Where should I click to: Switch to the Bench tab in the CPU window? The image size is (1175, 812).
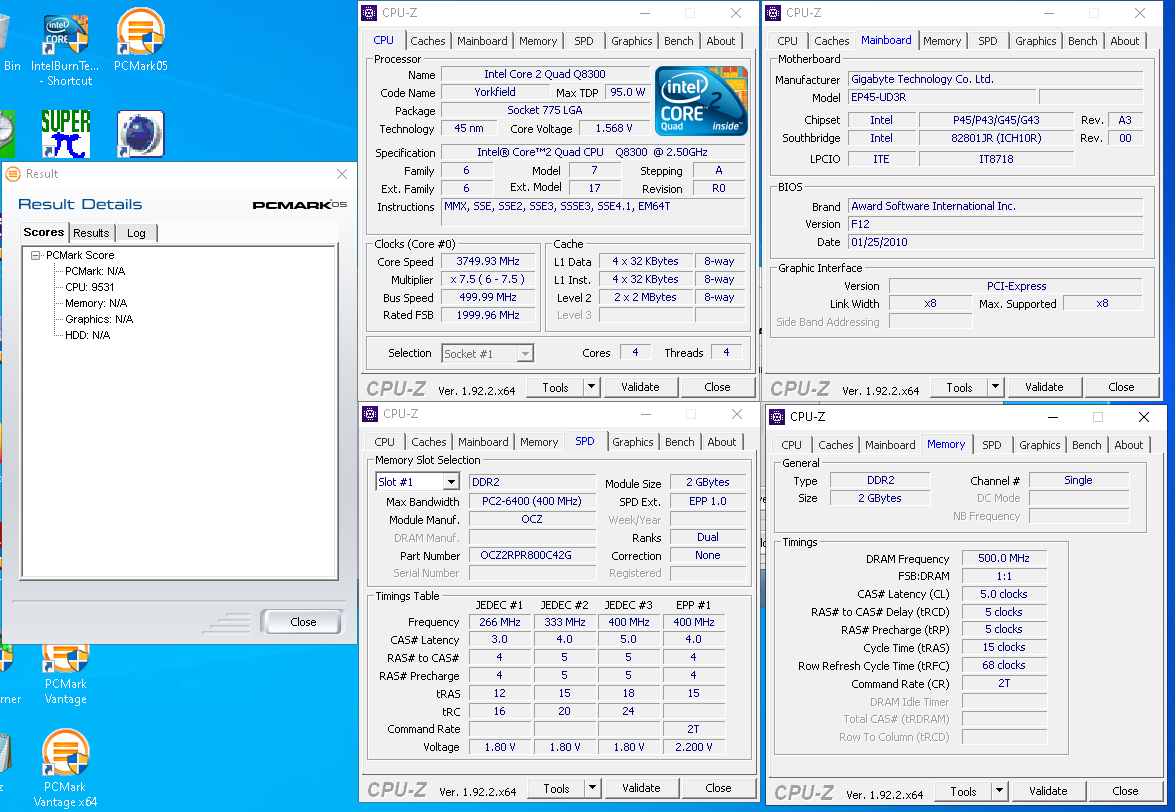click(x=679, y=41)
